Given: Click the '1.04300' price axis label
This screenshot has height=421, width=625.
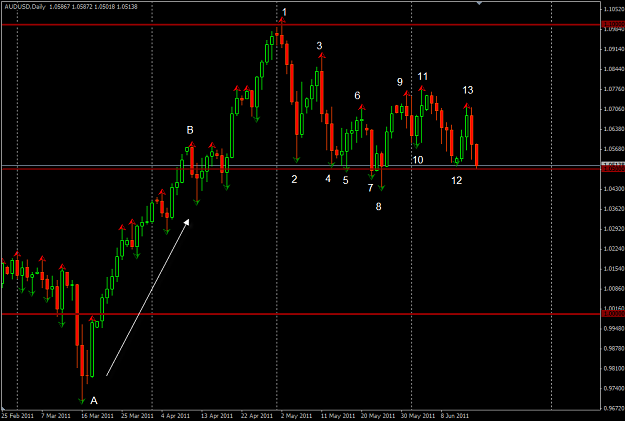Looking at the screenshot, I should click(614, 189).
